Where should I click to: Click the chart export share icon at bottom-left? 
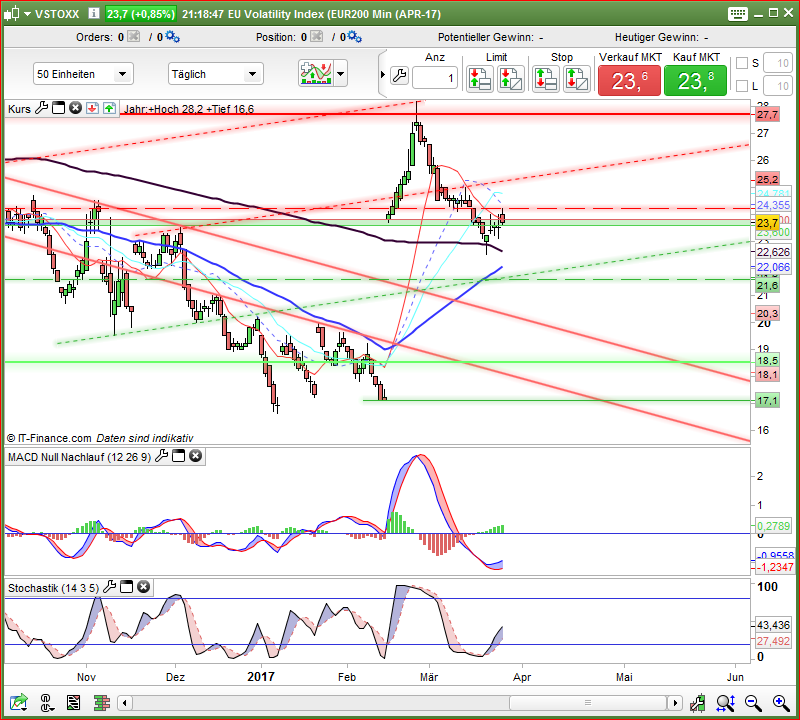tap(18, 703)
